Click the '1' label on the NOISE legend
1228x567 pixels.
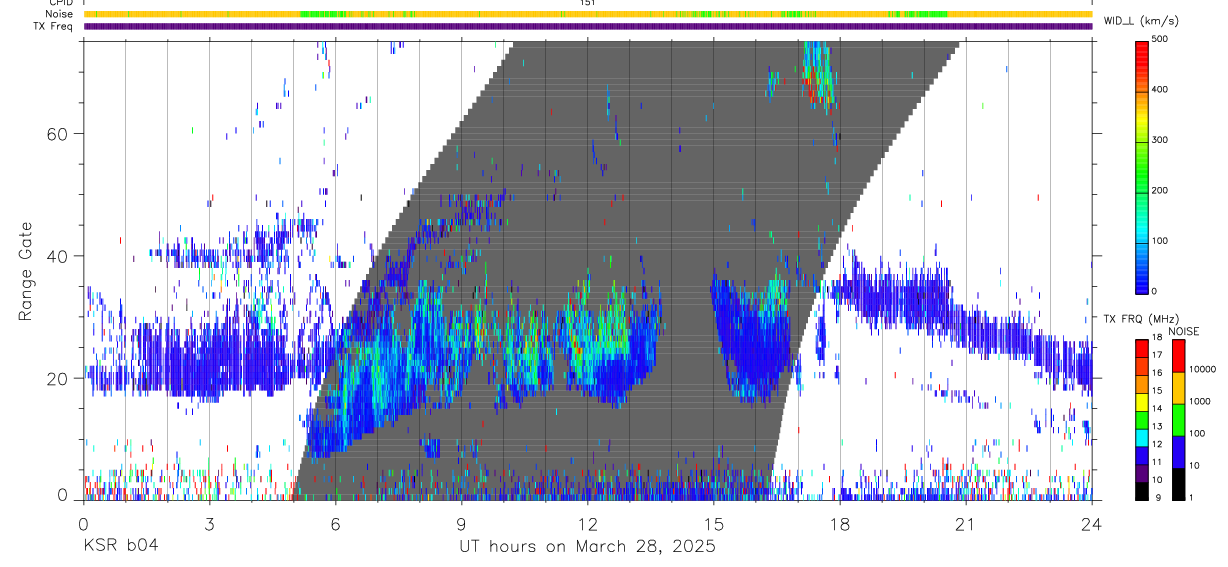[x=1191, y=497]
